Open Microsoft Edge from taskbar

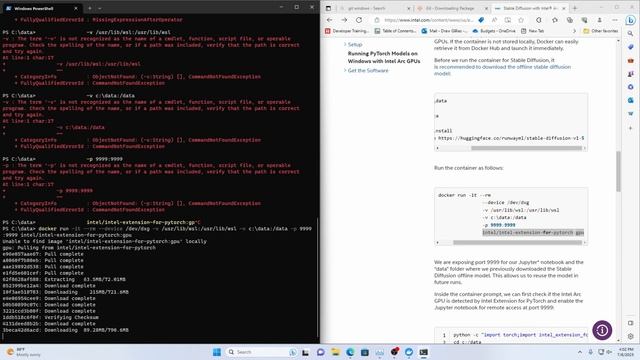tap(350, 352)
